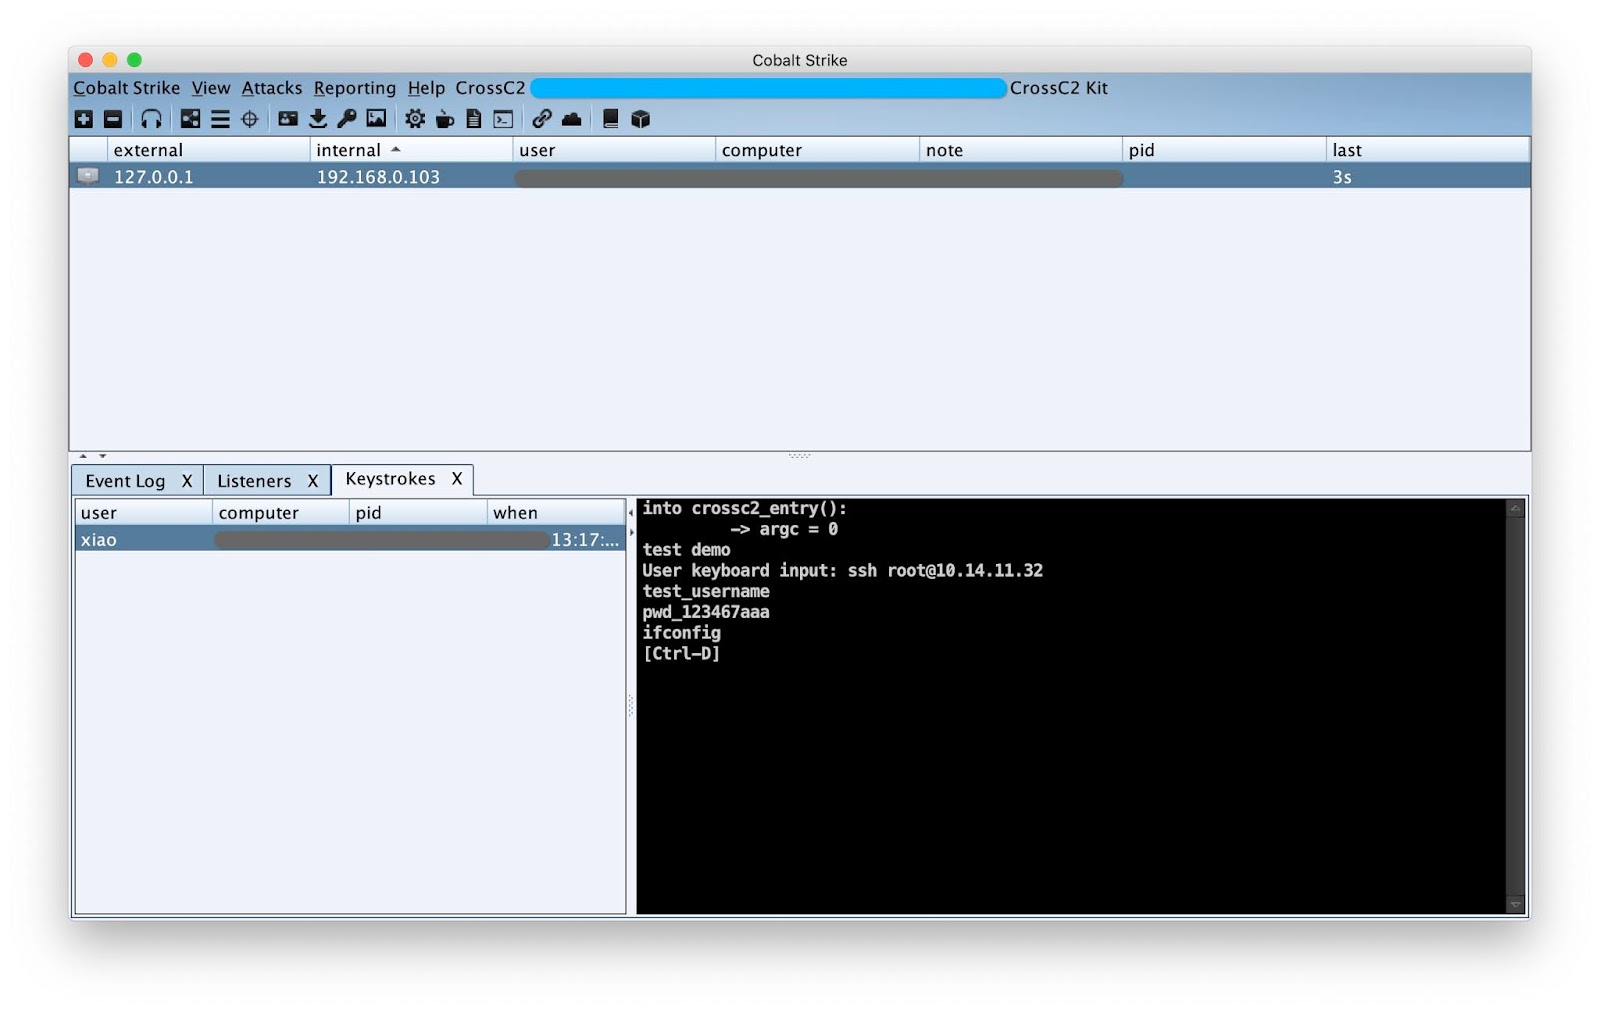
Task: Open listeners via the headphones icon
Action: (151, 119)
